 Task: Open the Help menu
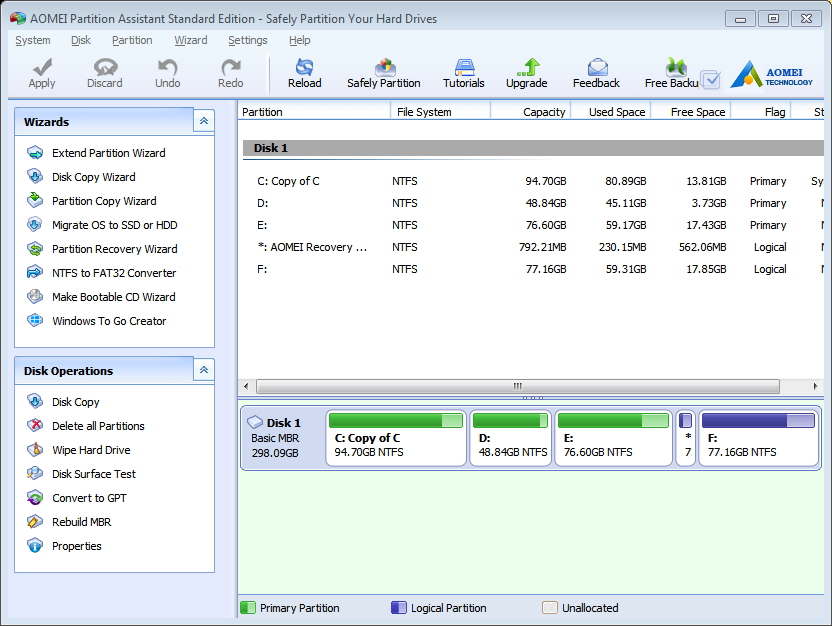pyautogui.click(x=300, y=40)
